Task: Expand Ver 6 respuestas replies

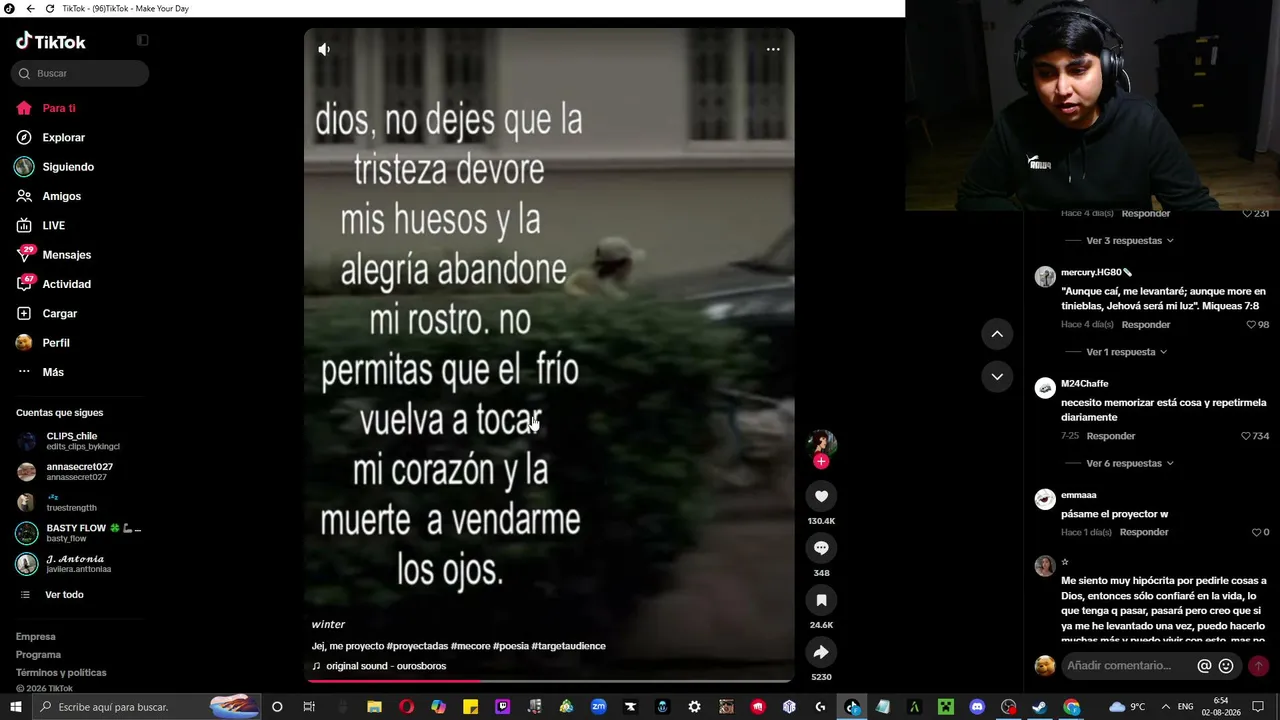Action: [1130, 463]
